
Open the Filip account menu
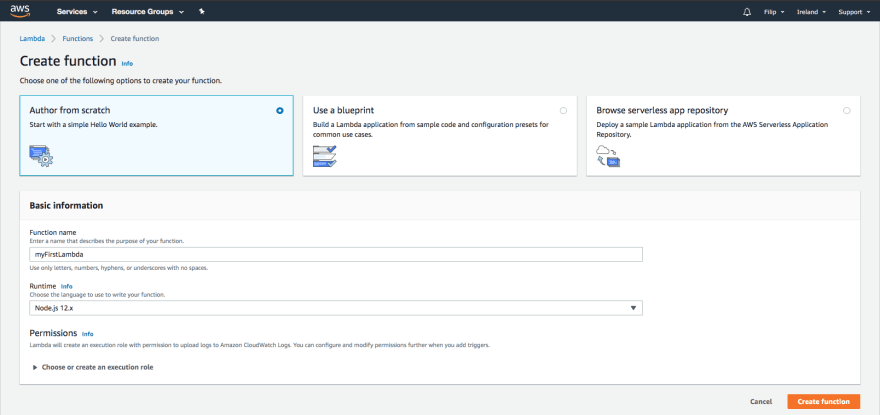(x=774, y=12)
